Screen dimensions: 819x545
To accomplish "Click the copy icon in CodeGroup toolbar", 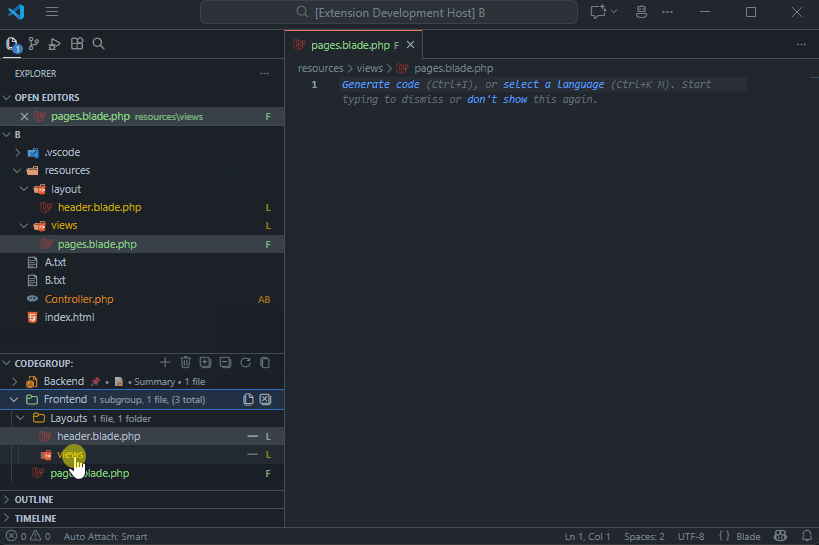I will 265,362.
